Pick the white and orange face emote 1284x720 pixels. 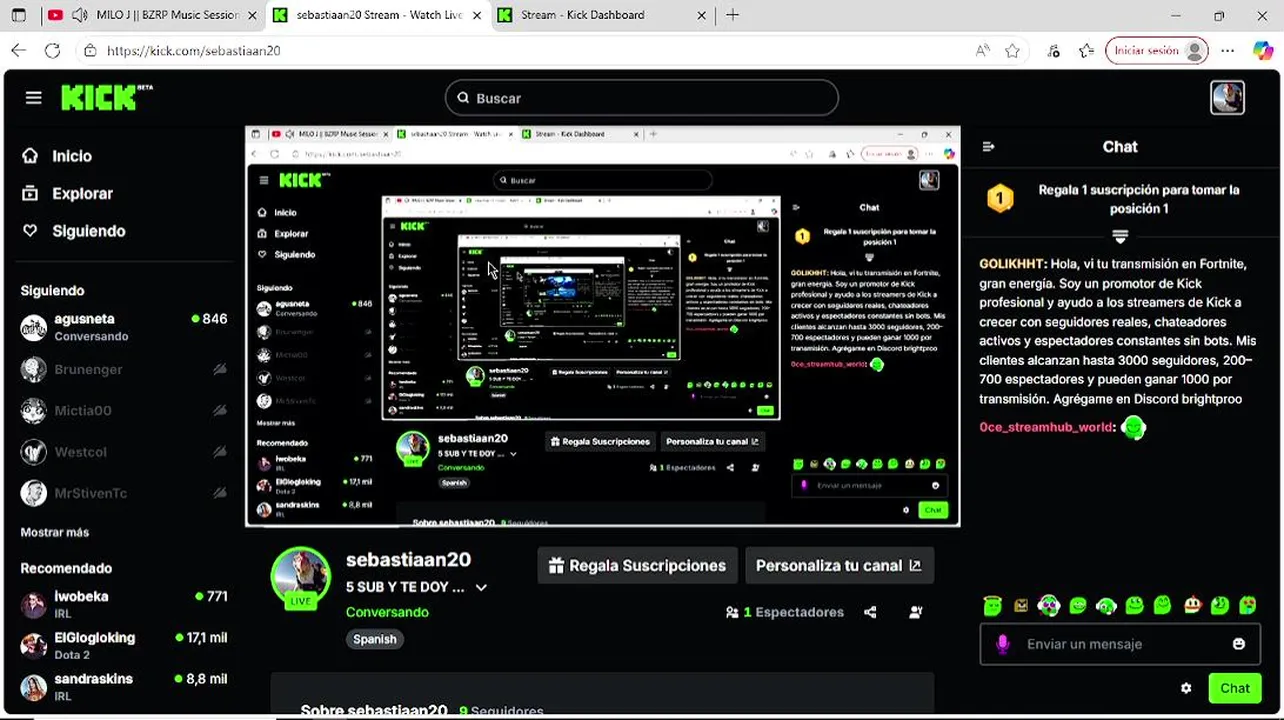(1192, 605)
